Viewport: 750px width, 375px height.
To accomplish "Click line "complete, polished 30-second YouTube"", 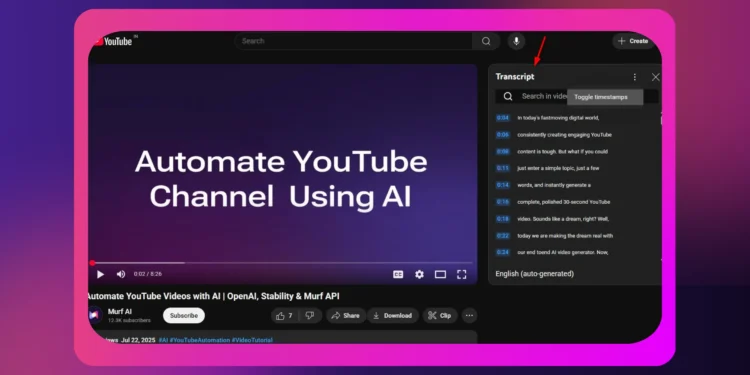I will click(563, 202).
